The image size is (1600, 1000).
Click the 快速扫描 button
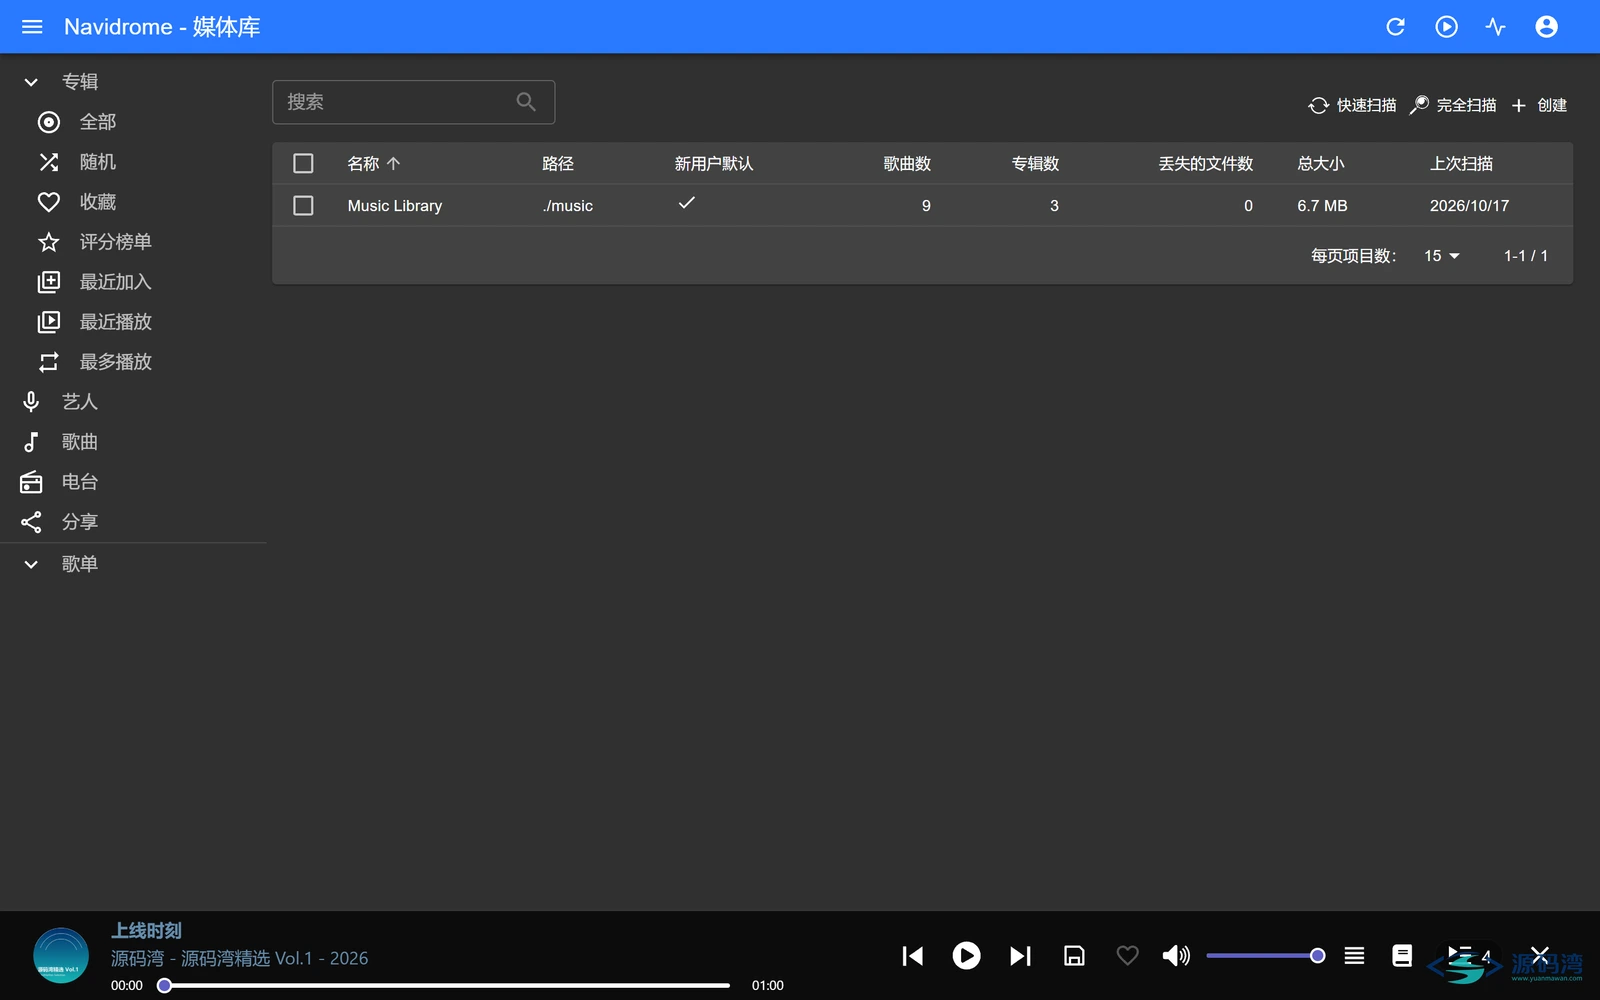point(1352,105)
